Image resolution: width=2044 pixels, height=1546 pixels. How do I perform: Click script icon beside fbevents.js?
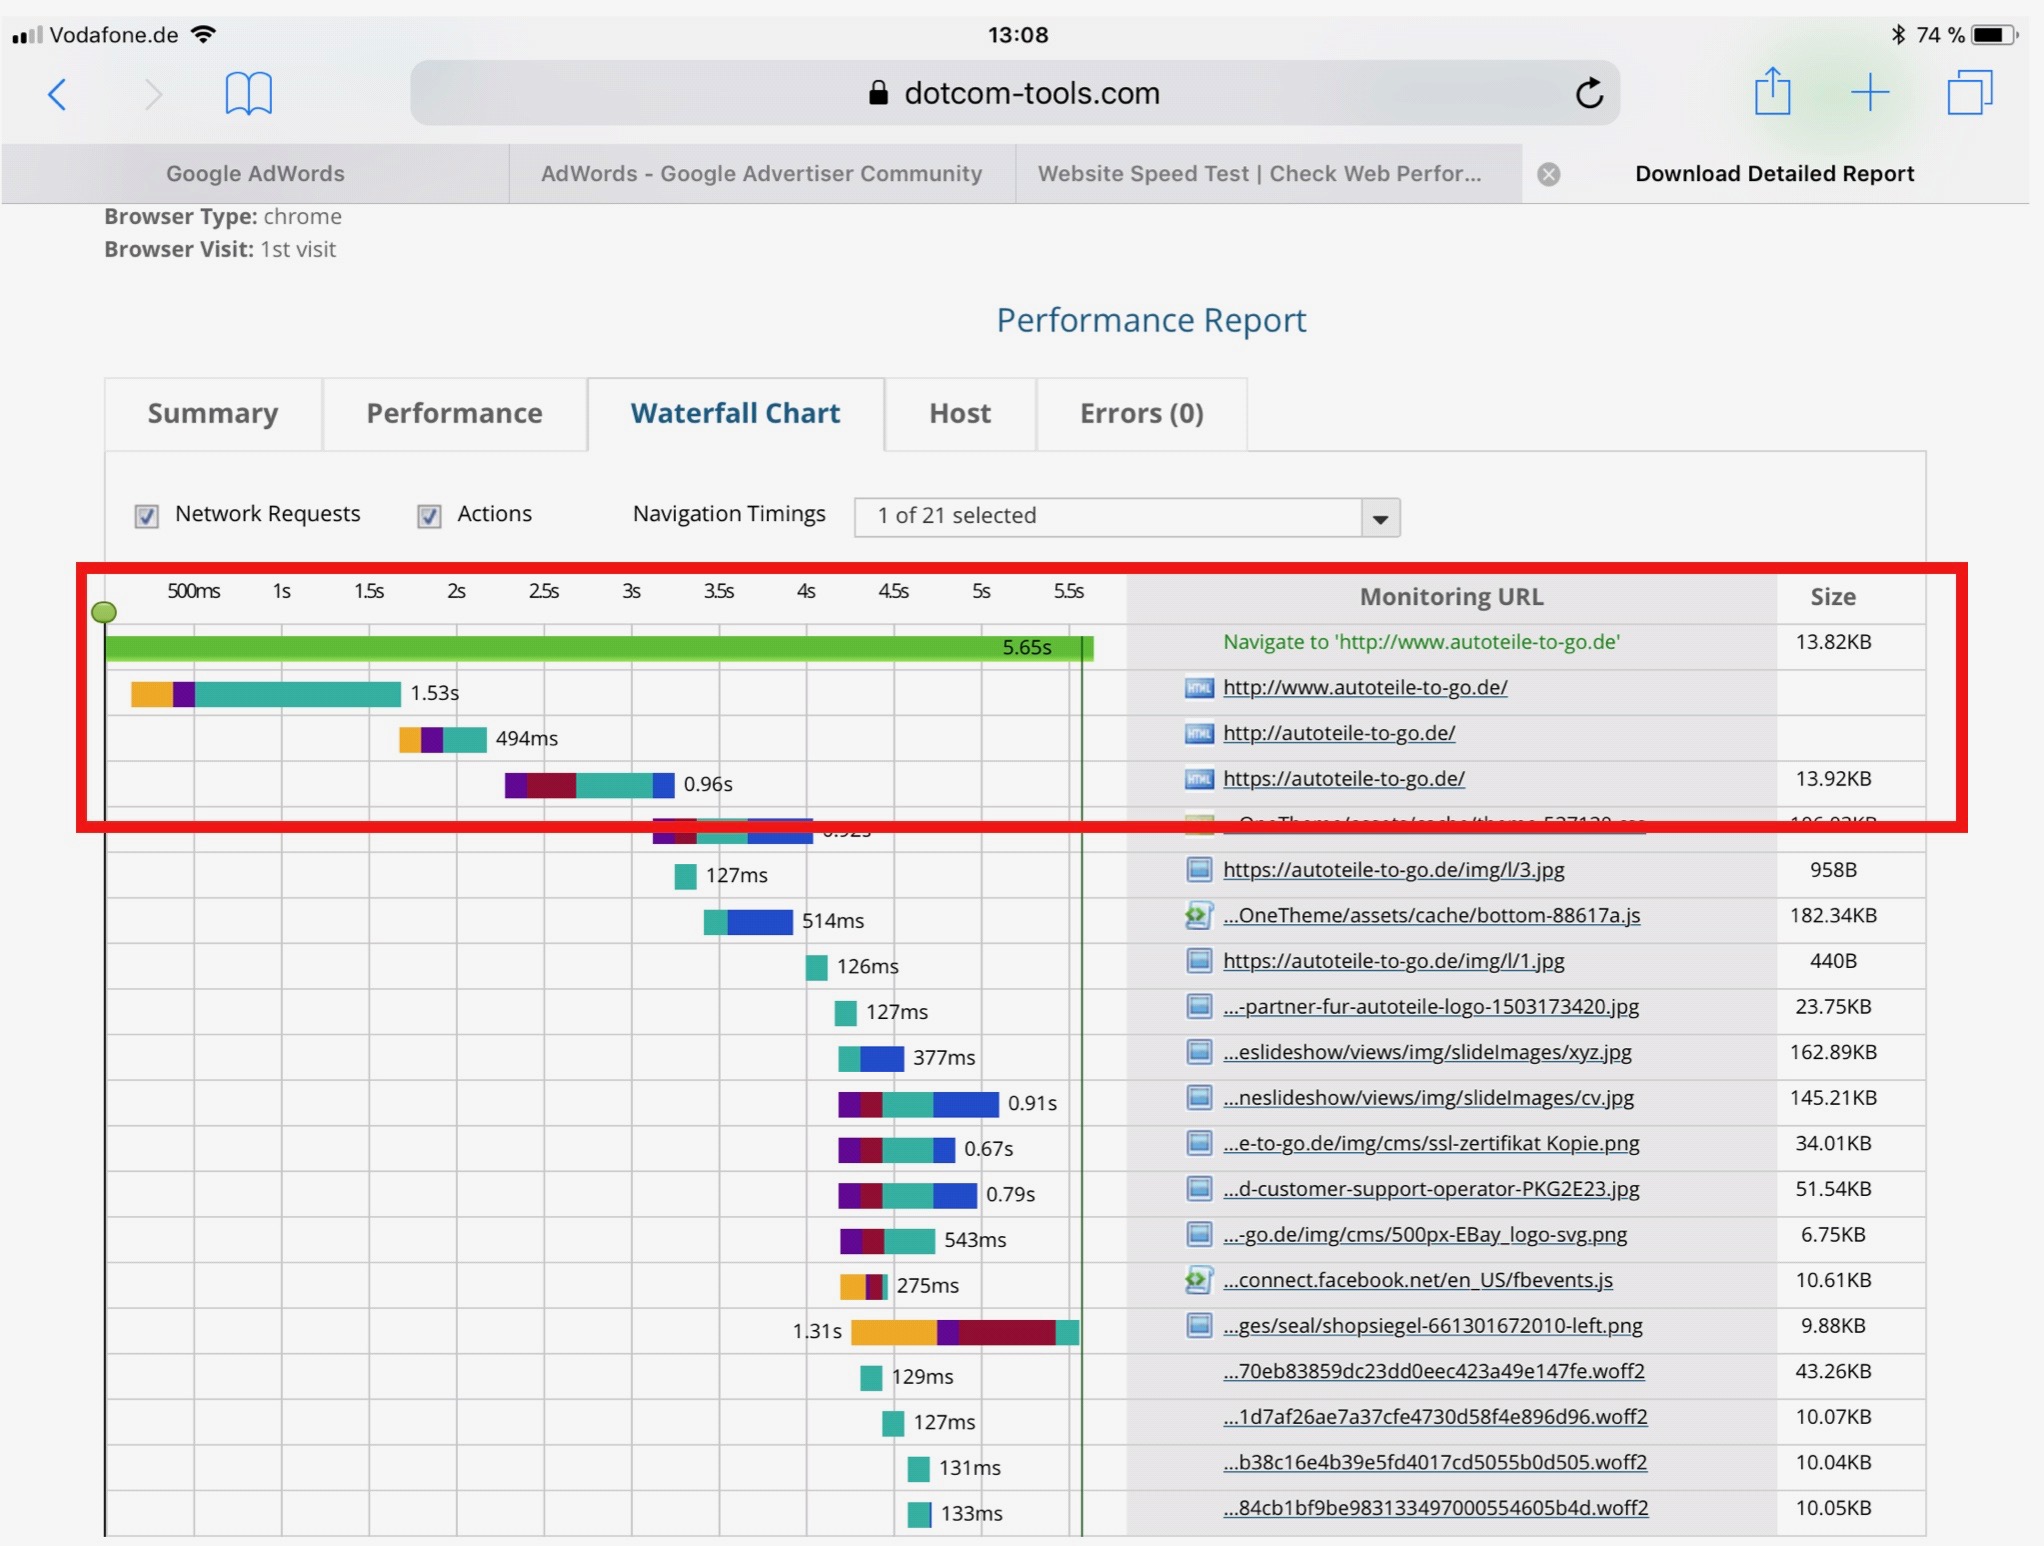pyautogui.click(x=1199, y=1280)
